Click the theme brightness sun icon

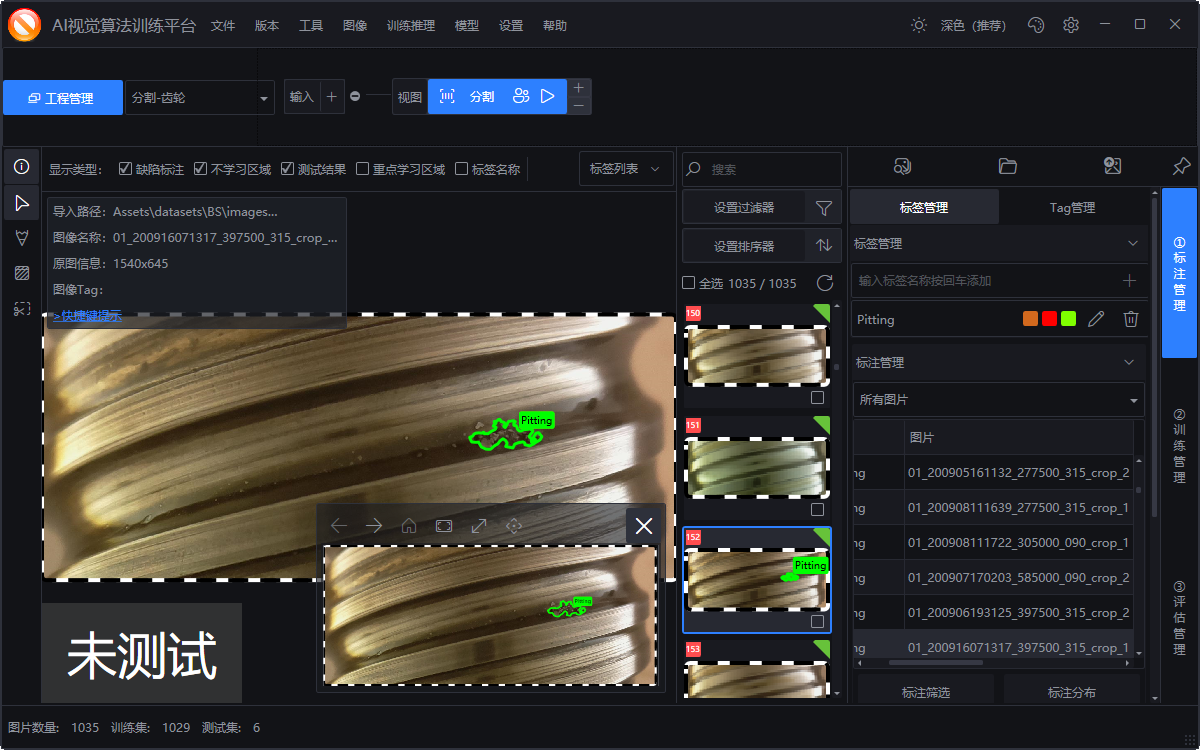(919, 25)
